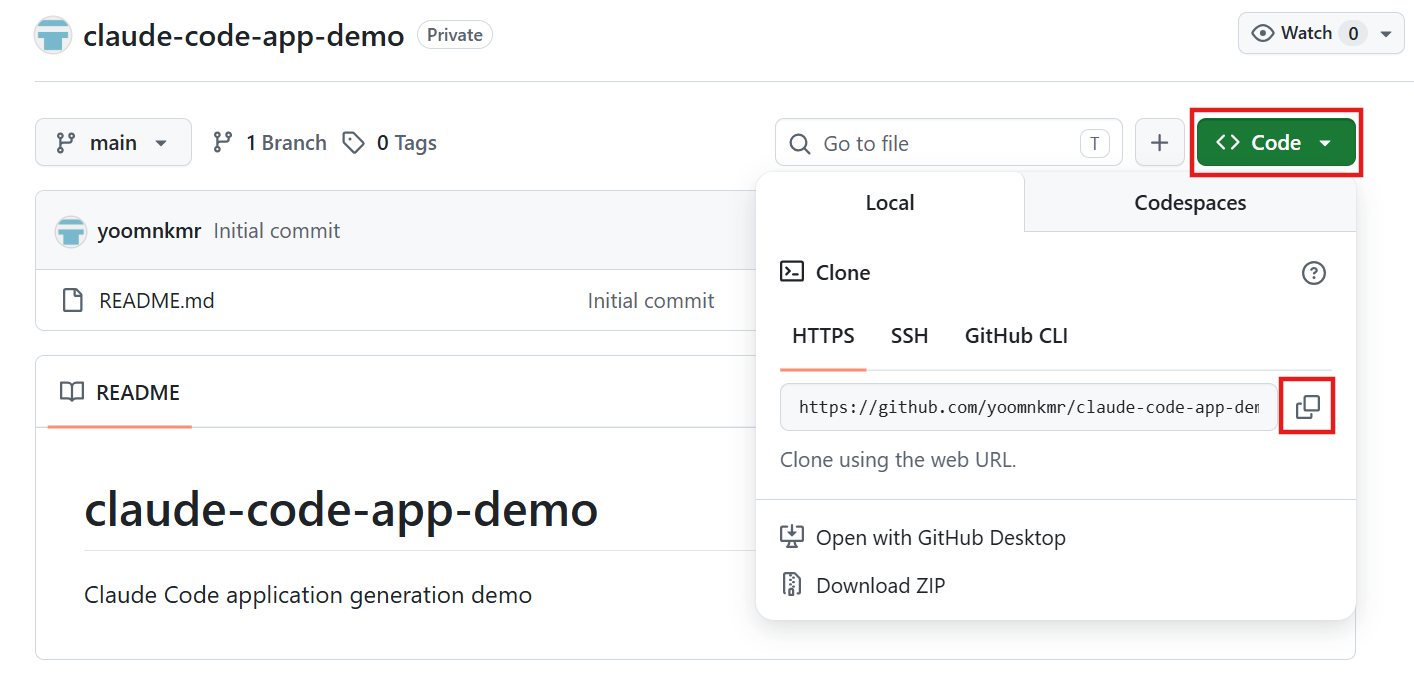The height and width of the screenshot is (681, 1414).
Task: Expand the Watch dropdown arrow
Action: pos(1386,34)
